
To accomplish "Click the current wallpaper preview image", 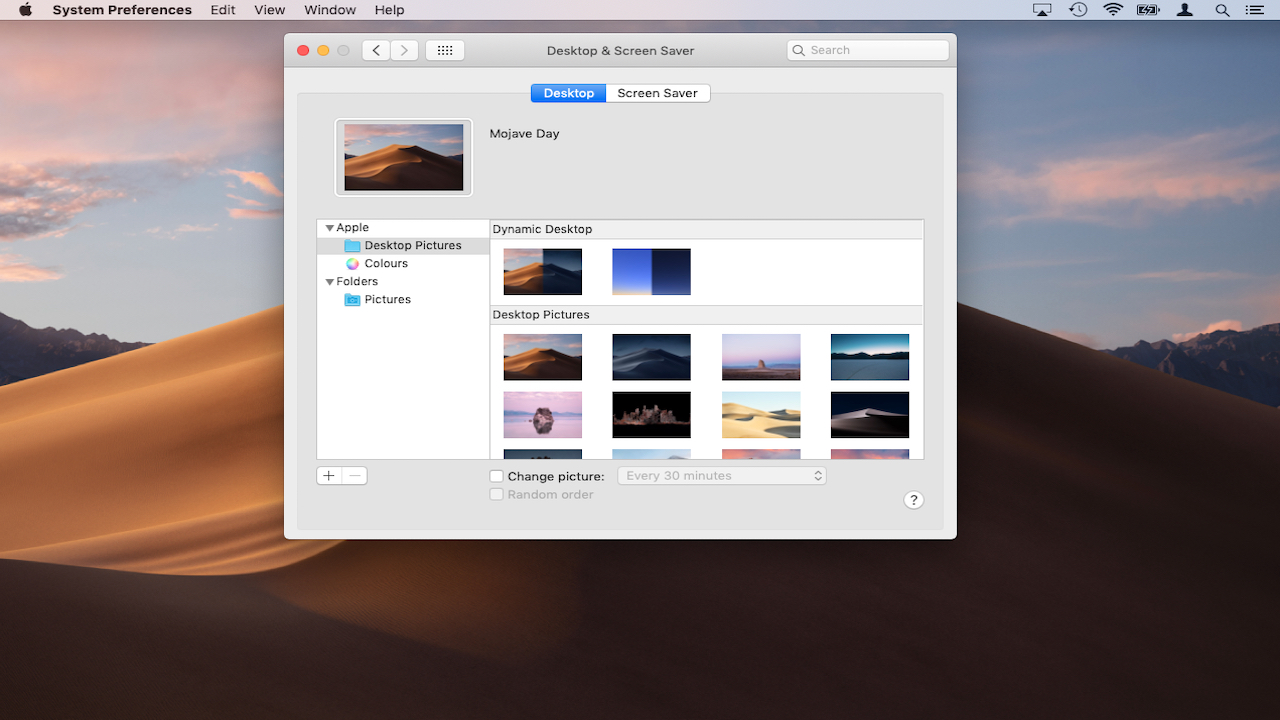I will click(404, 157).
